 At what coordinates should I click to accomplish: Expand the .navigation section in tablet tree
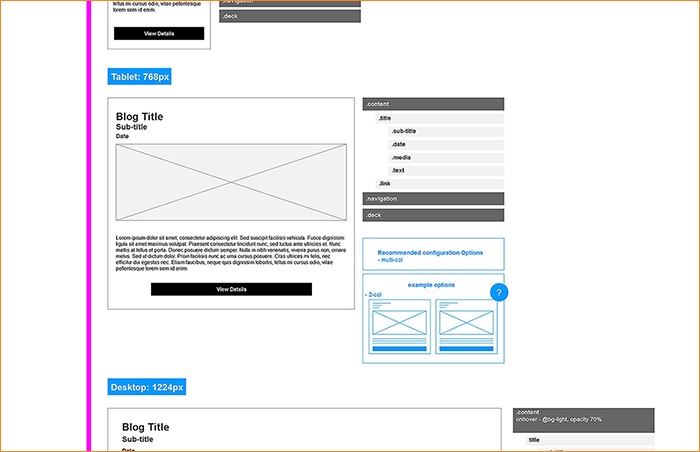click(x=433, y=199)
